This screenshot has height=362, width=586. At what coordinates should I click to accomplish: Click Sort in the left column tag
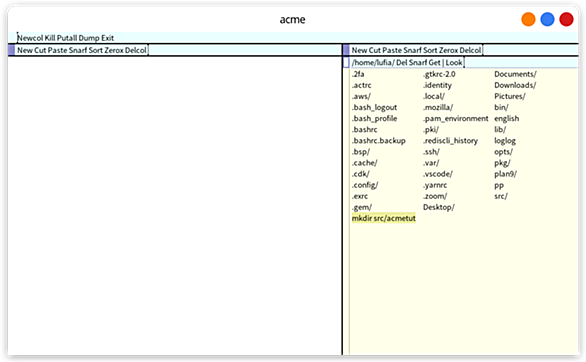pyautogui.click(x=96, y=50)
